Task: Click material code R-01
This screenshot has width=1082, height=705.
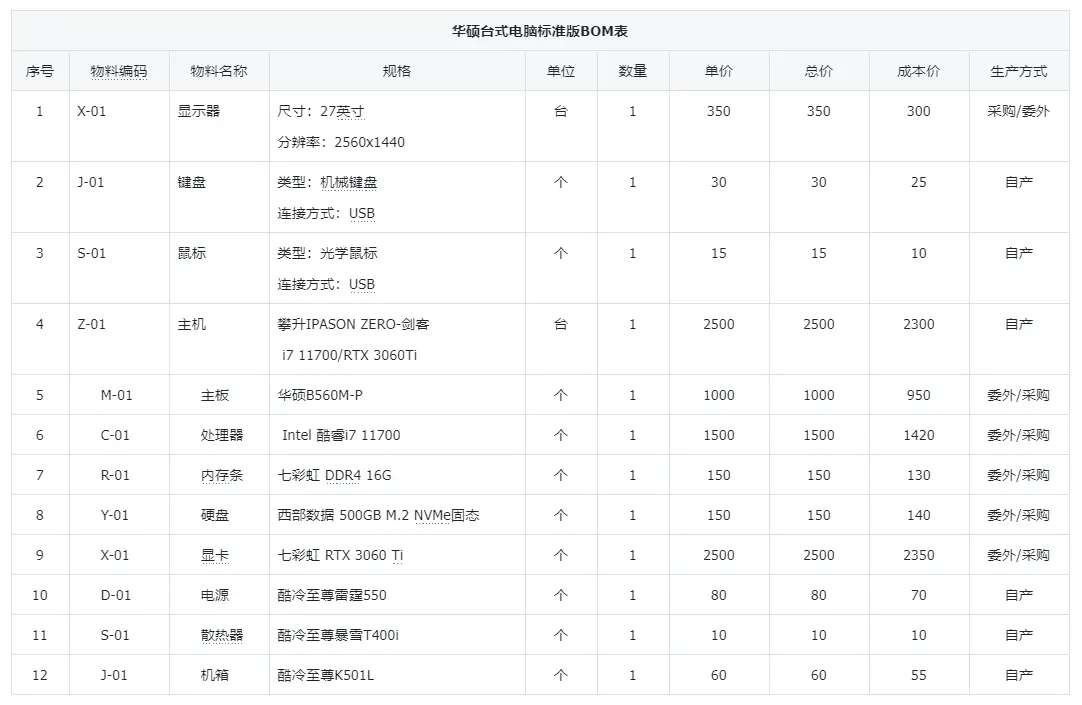Action: pyautogui.click(x=115, y=475)
